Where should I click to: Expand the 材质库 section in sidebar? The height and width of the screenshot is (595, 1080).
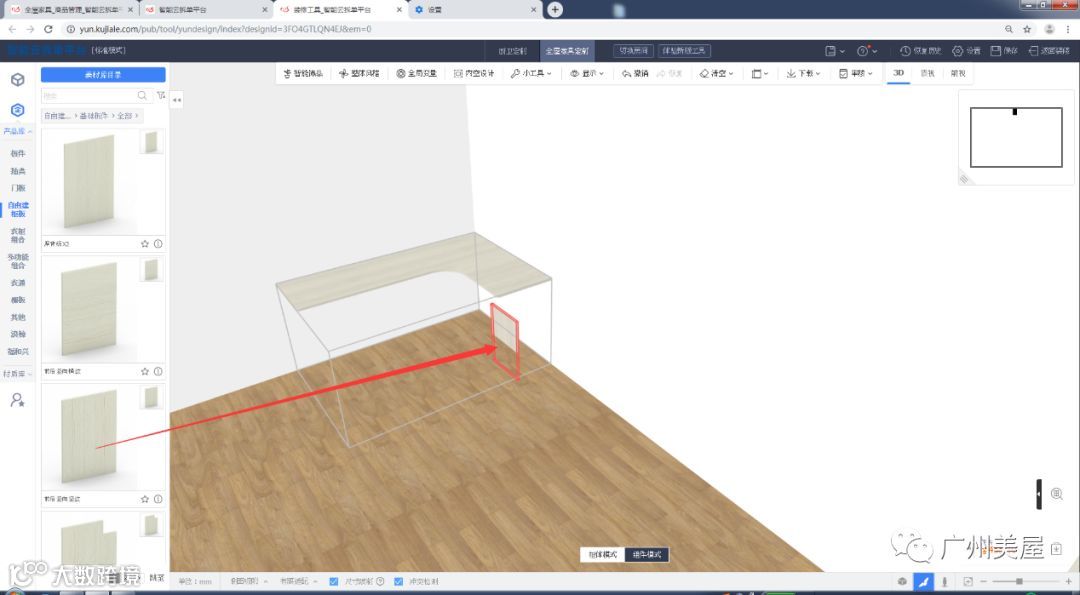coord(18,374)
